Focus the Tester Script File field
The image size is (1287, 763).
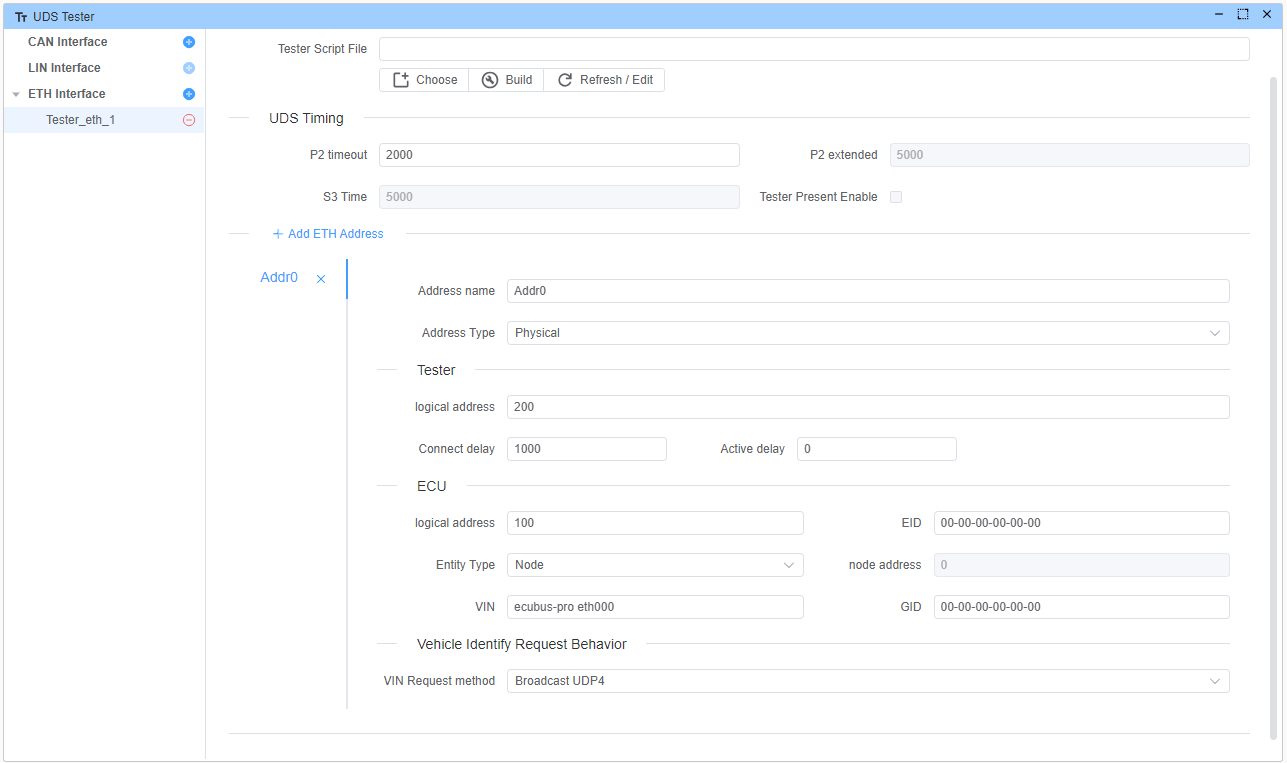814,49
